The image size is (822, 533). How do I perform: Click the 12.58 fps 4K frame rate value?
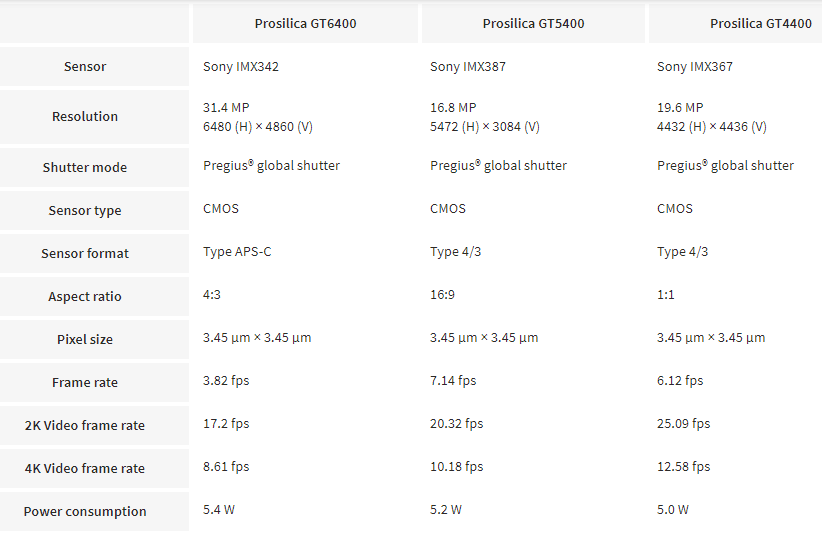pos(684,467)
